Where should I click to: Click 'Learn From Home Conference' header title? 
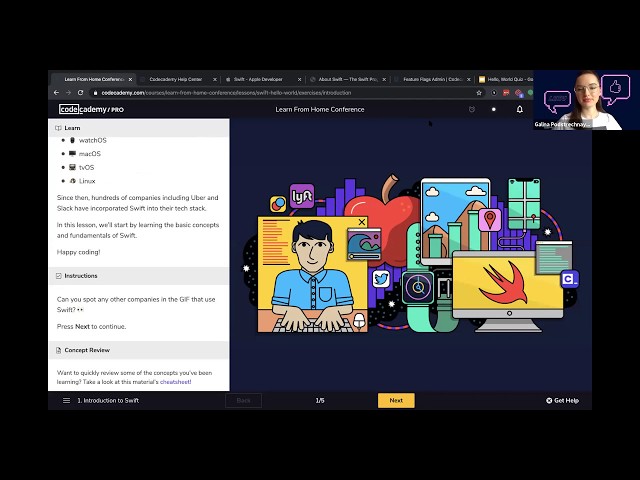(x=320, y=109)
